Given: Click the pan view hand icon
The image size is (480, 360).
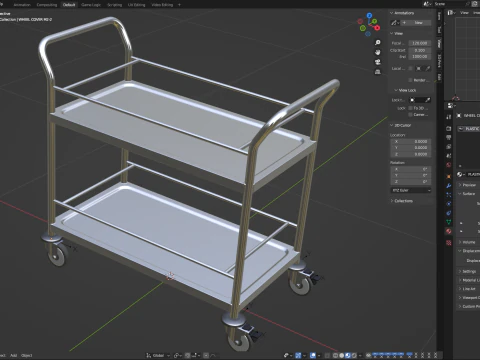Looking at the screenshot, I should pyautogui.click(x=378, y=52).
